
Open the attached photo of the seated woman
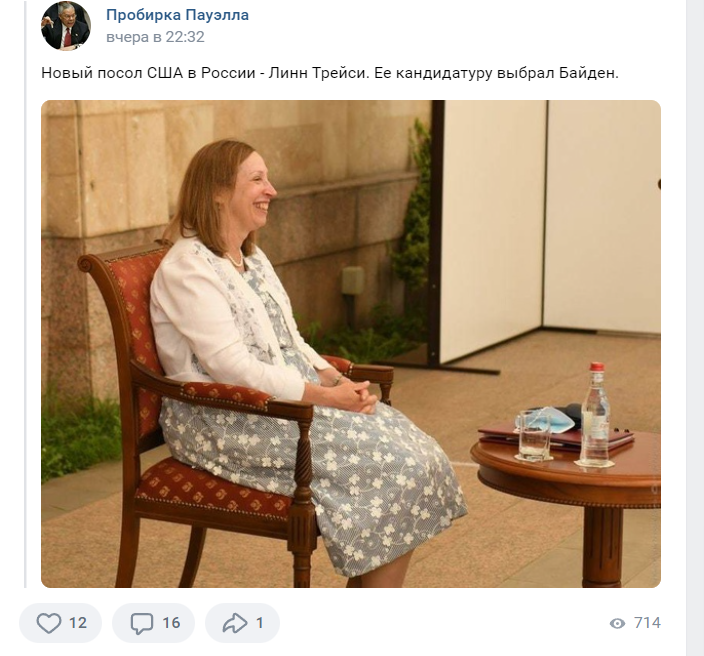(x=351, y=343)
